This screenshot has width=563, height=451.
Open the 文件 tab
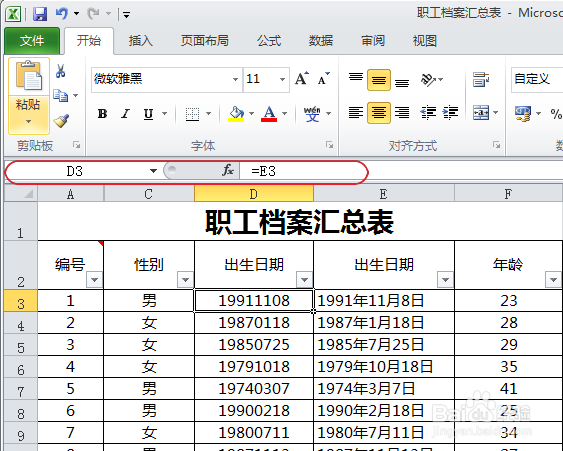coord(32,41)
